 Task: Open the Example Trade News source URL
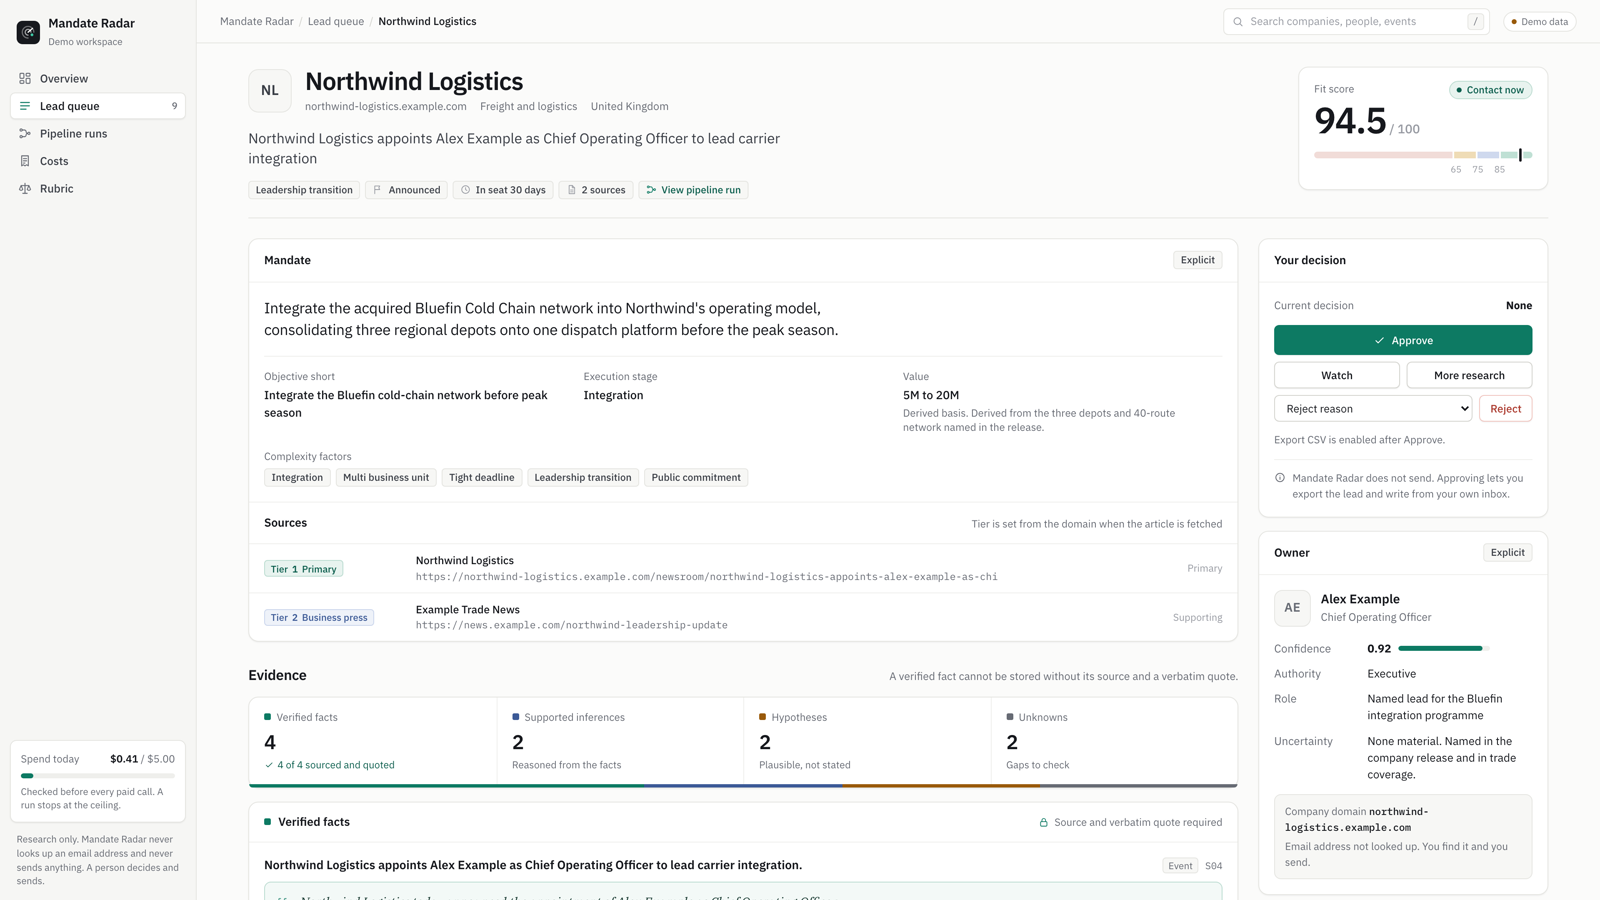tap(572, 625)
